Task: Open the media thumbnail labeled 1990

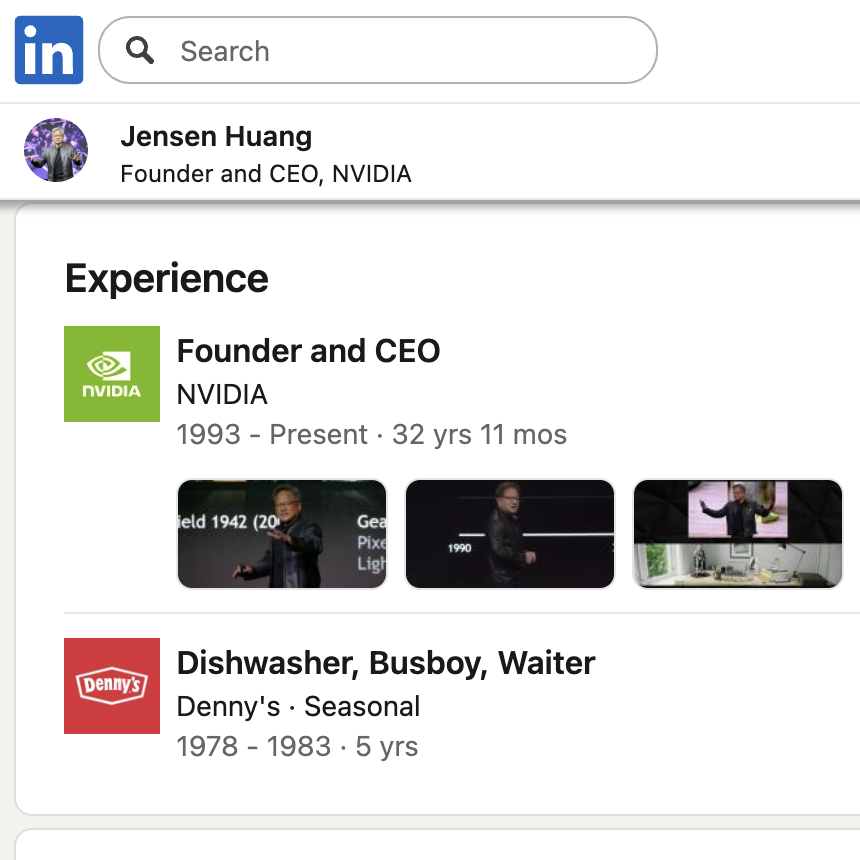Action: tap(510, 534)
